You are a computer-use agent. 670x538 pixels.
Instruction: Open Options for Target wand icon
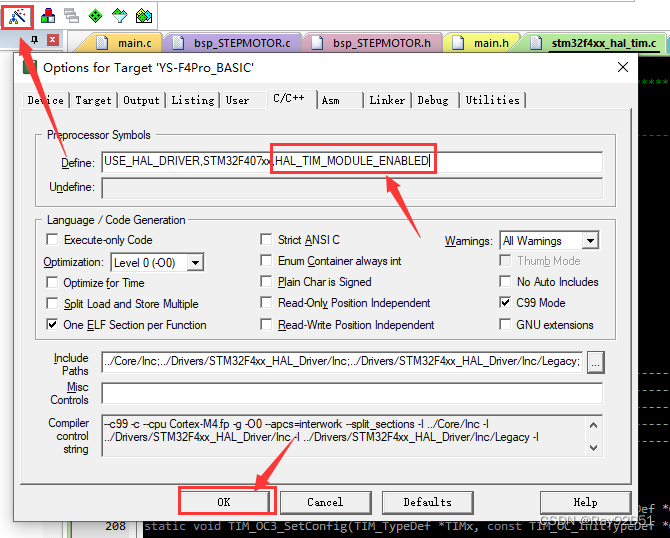point(18,17)
